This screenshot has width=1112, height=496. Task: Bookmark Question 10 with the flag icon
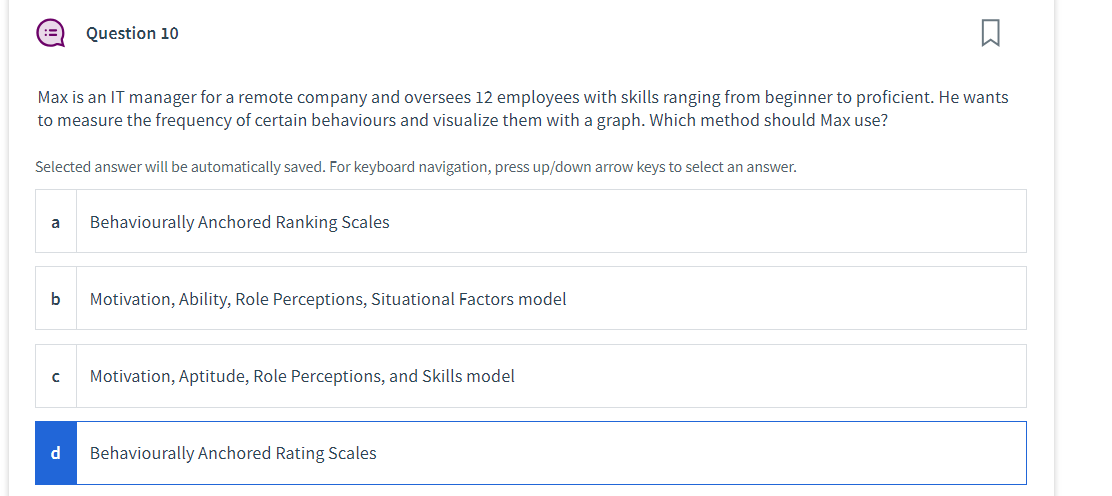990,34
